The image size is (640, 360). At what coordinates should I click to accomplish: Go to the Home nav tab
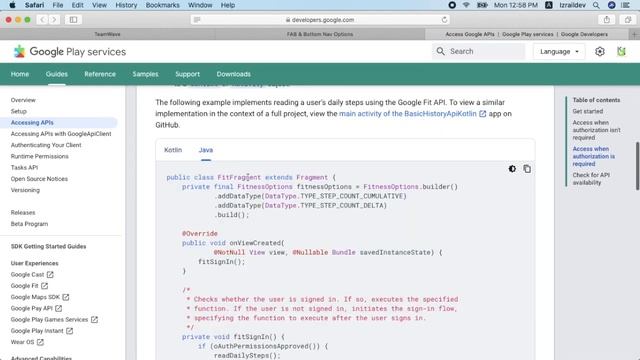click(x=20, y=74)
